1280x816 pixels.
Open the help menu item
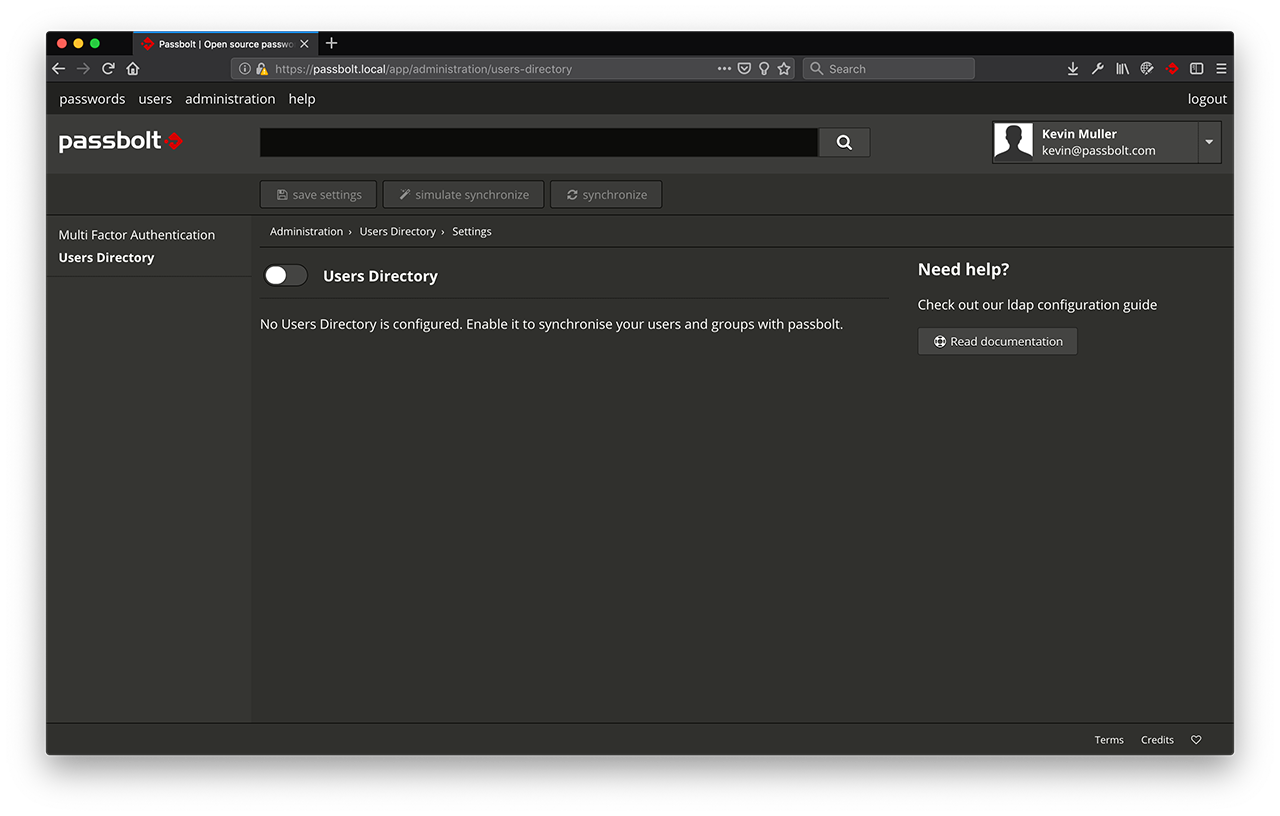tap(302, 99)
